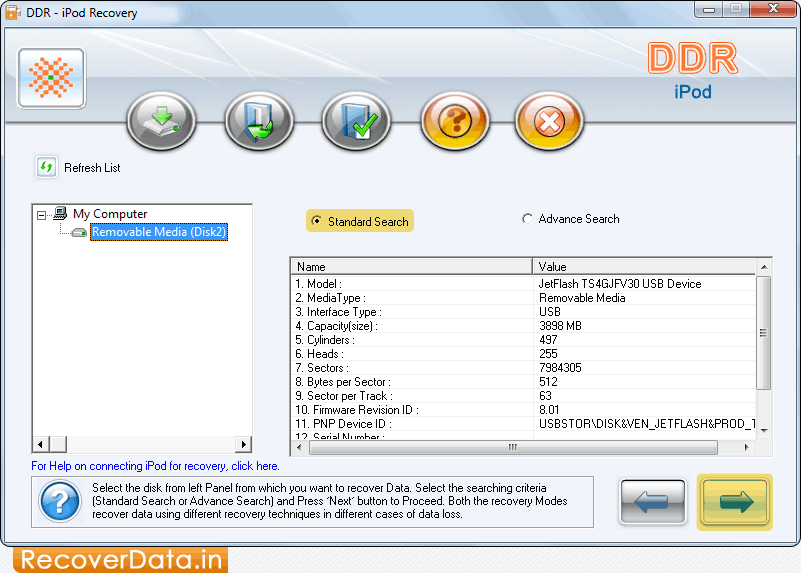Click the '2. MediaType :' row
Image resolution: width=801 pixels, height=573 pixels.
[x=523, y=298]
